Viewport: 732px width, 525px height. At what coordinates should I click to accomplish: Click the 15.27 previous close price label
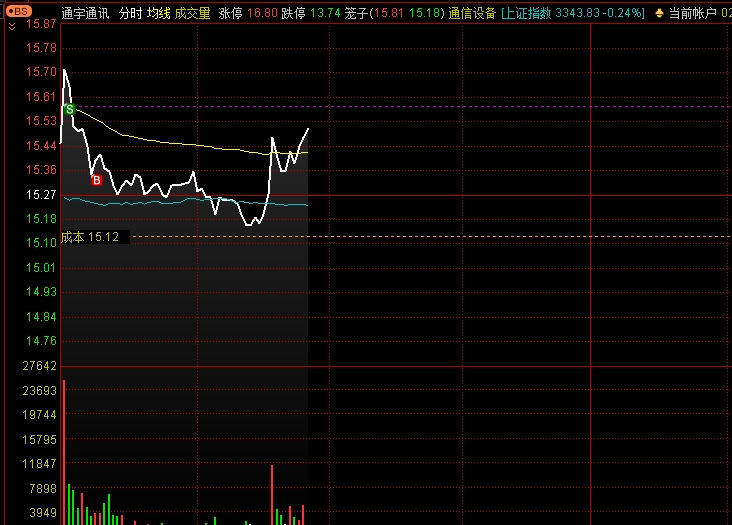coord(41,195)
